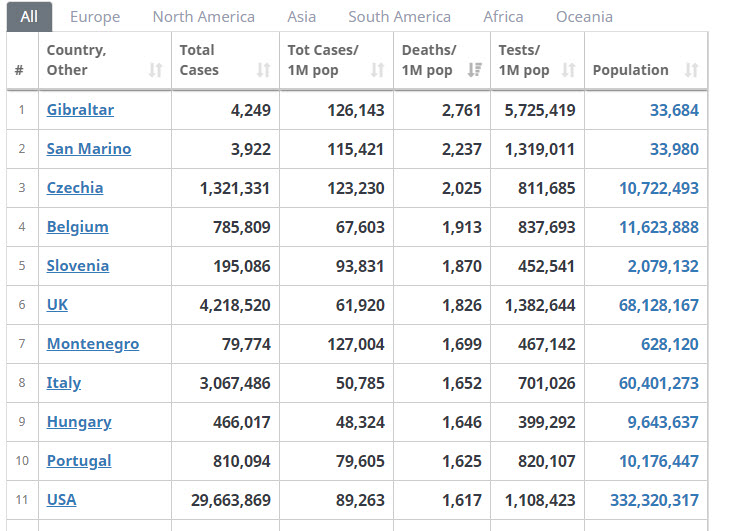Select UK total cases 4,218,520
The image size is (730, 531).
point(235,305)
